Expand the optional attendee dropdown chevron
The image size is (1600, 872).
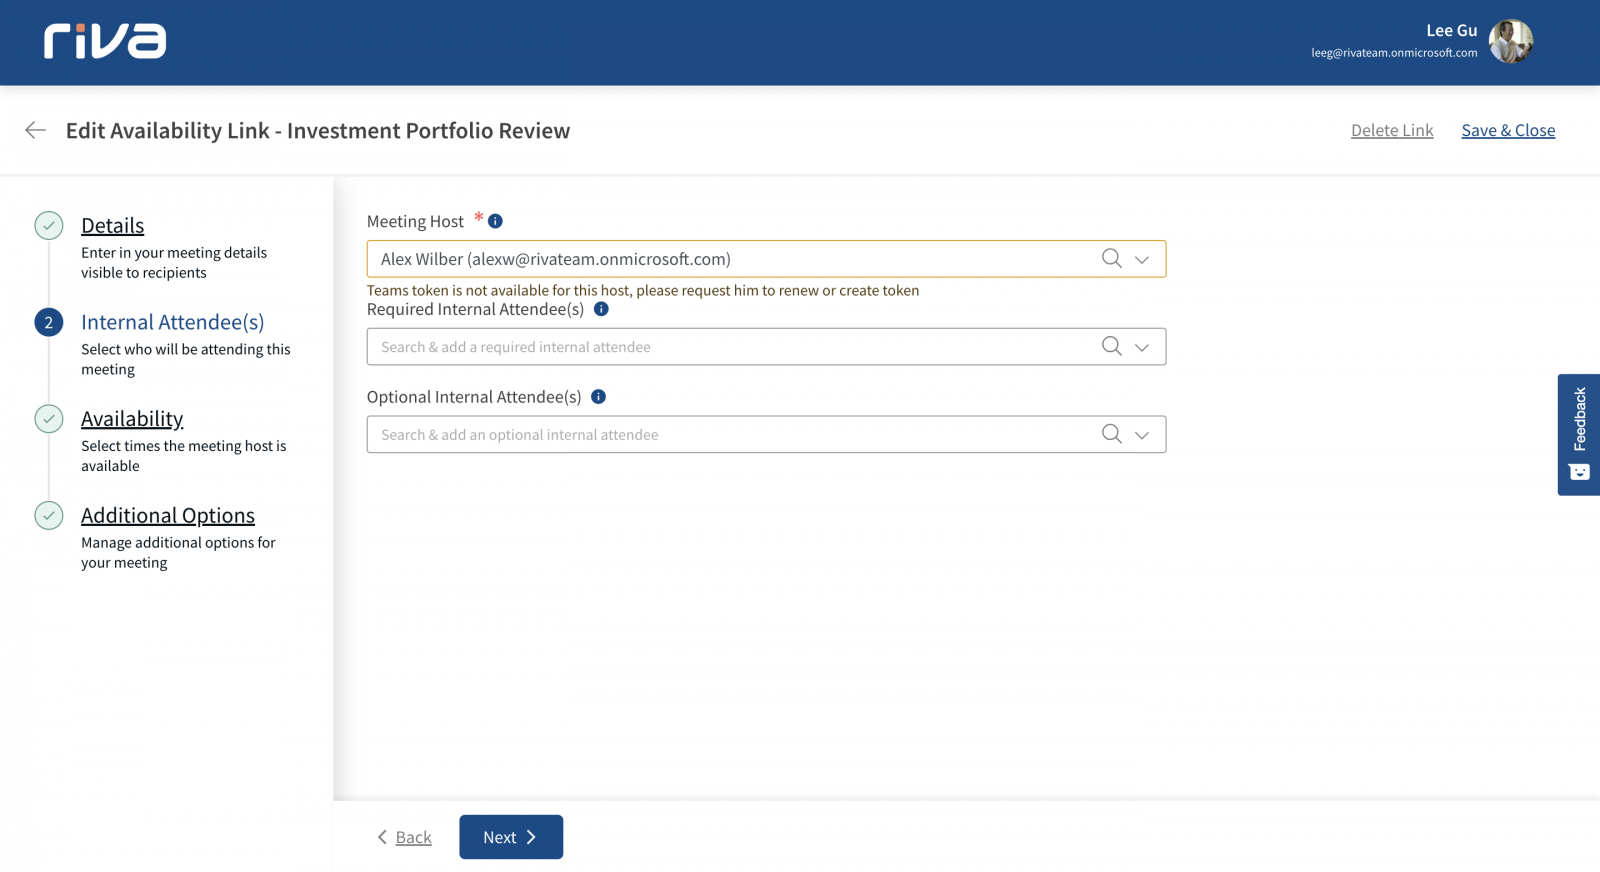pos(1142,435)
